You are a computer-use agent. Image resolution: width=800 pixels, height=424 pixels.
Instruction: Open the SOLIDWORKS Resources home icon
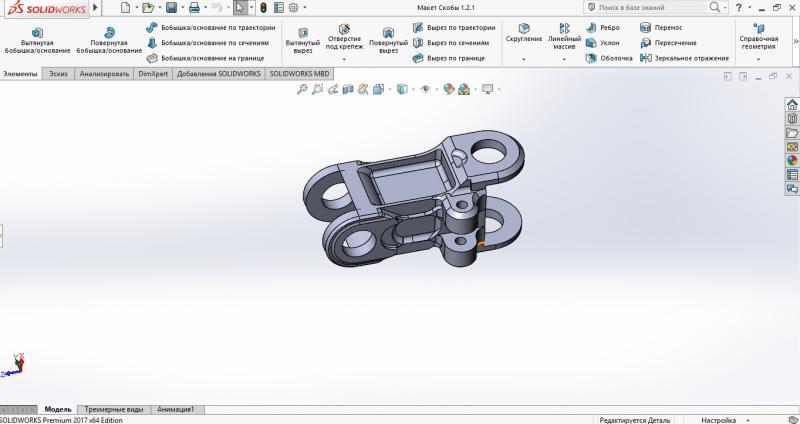[792, 104]
